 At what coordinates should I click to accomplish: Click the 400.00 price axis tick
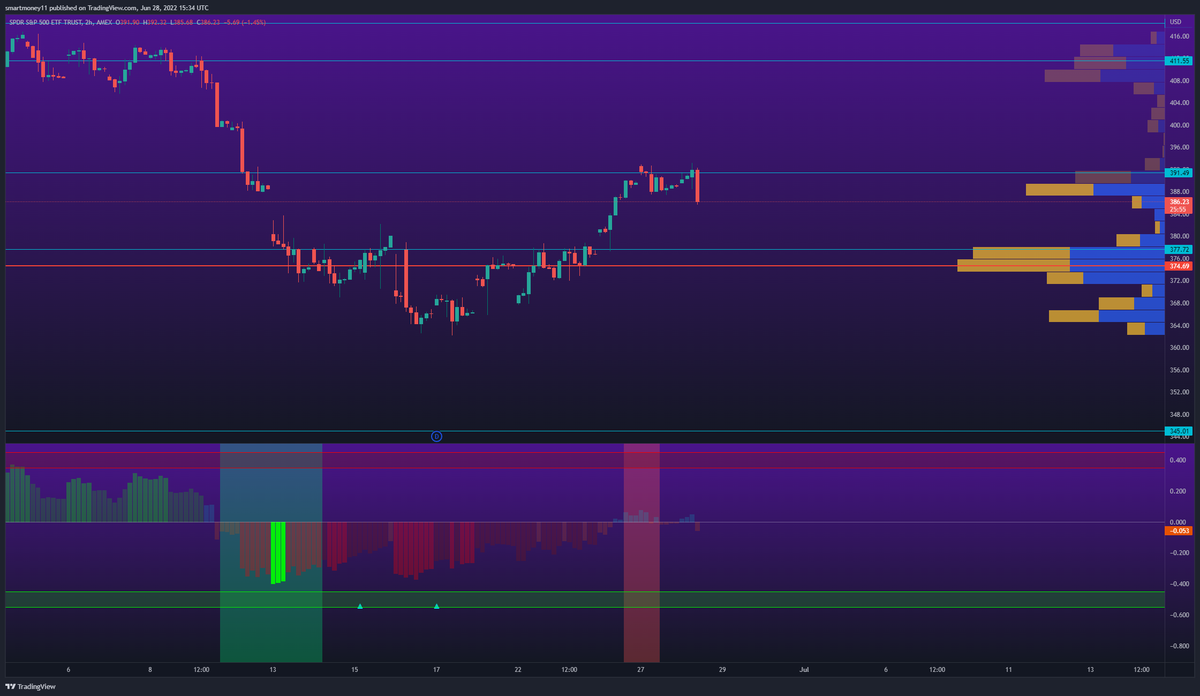point(1179,125)
